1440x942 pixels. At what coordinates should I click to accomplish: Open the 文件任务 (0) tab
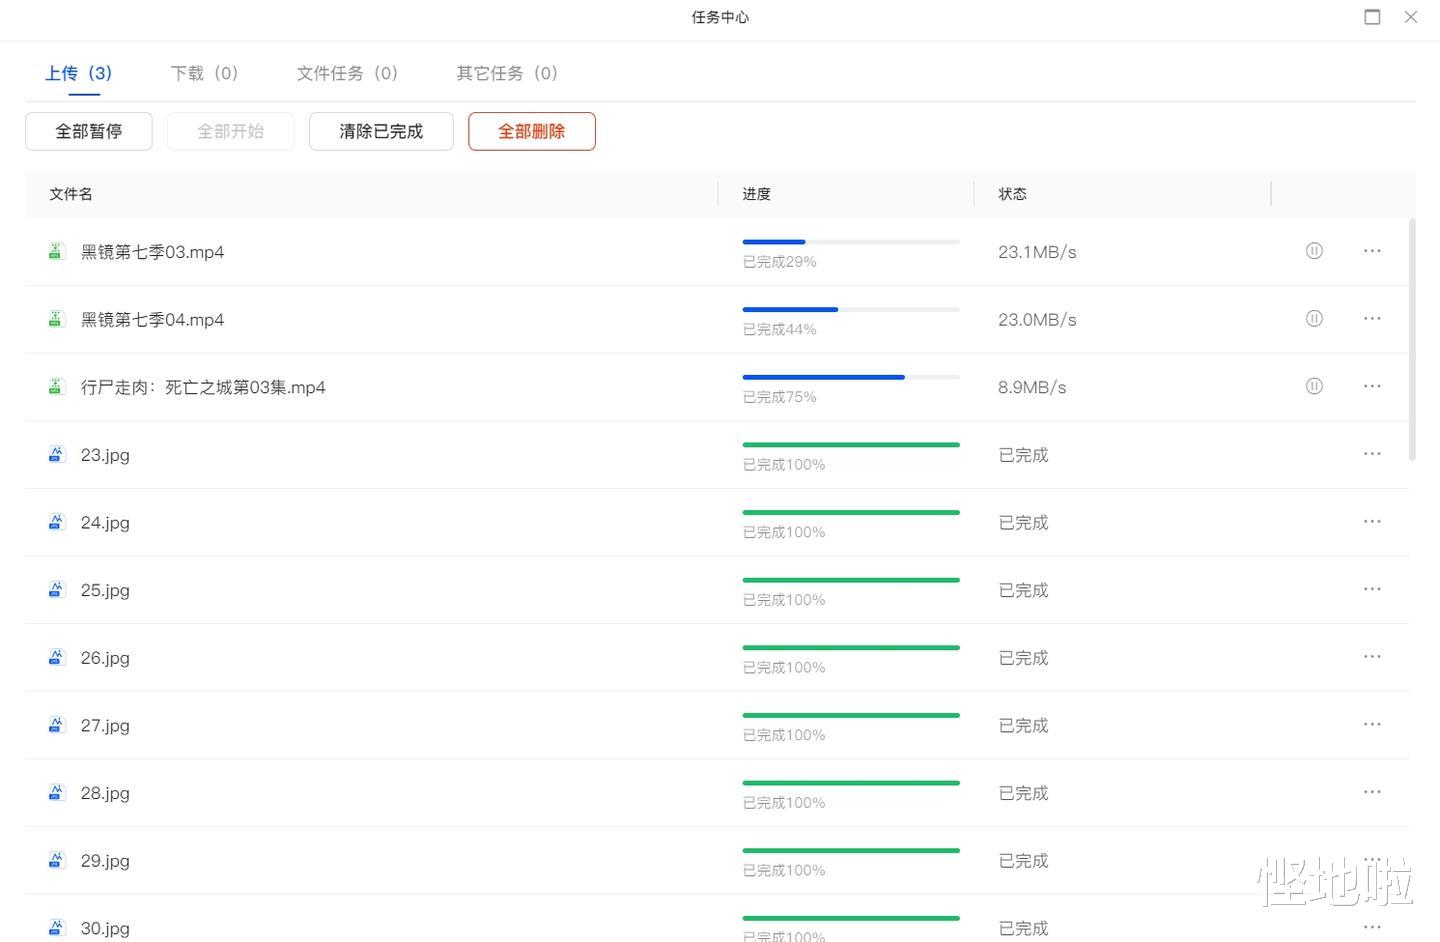click(347, 73)
